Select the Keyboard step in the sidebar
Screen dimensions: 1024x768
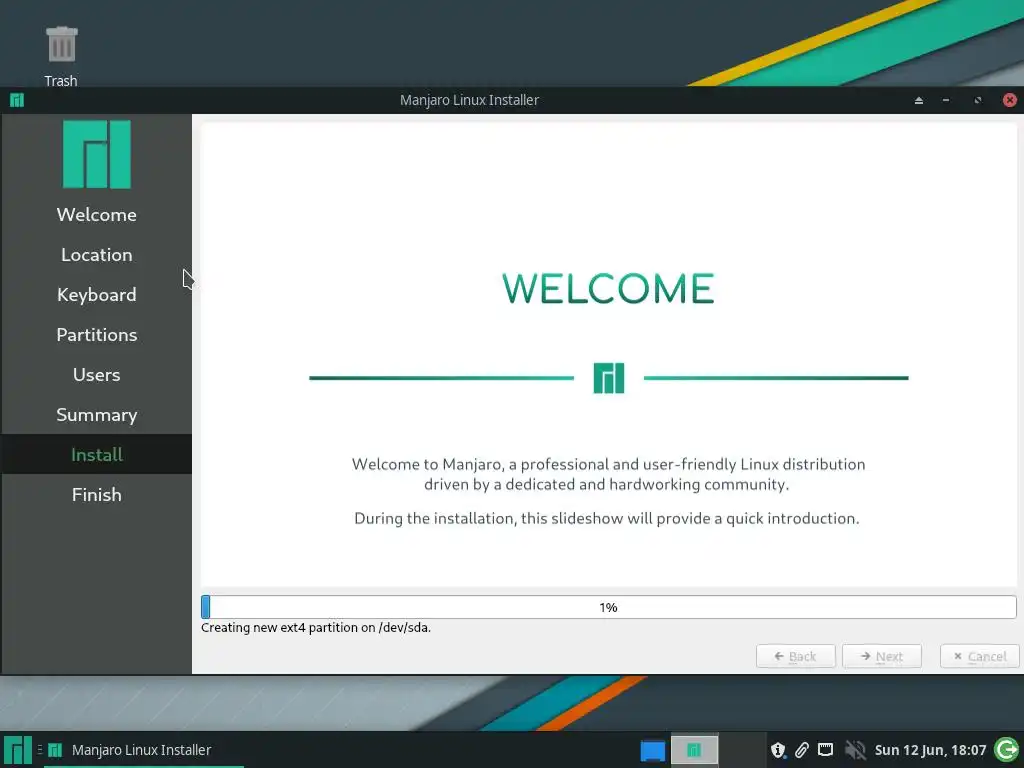tap(97, 295)
